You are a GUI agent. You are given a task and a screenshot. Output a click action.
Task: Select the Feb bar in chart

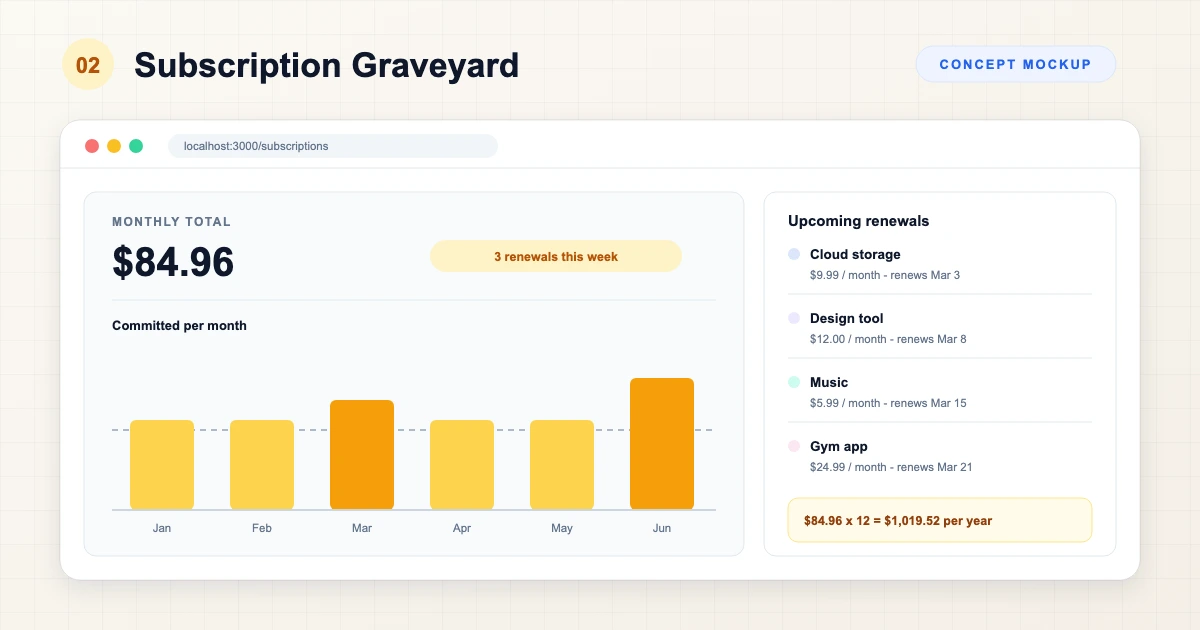[262, 465]
